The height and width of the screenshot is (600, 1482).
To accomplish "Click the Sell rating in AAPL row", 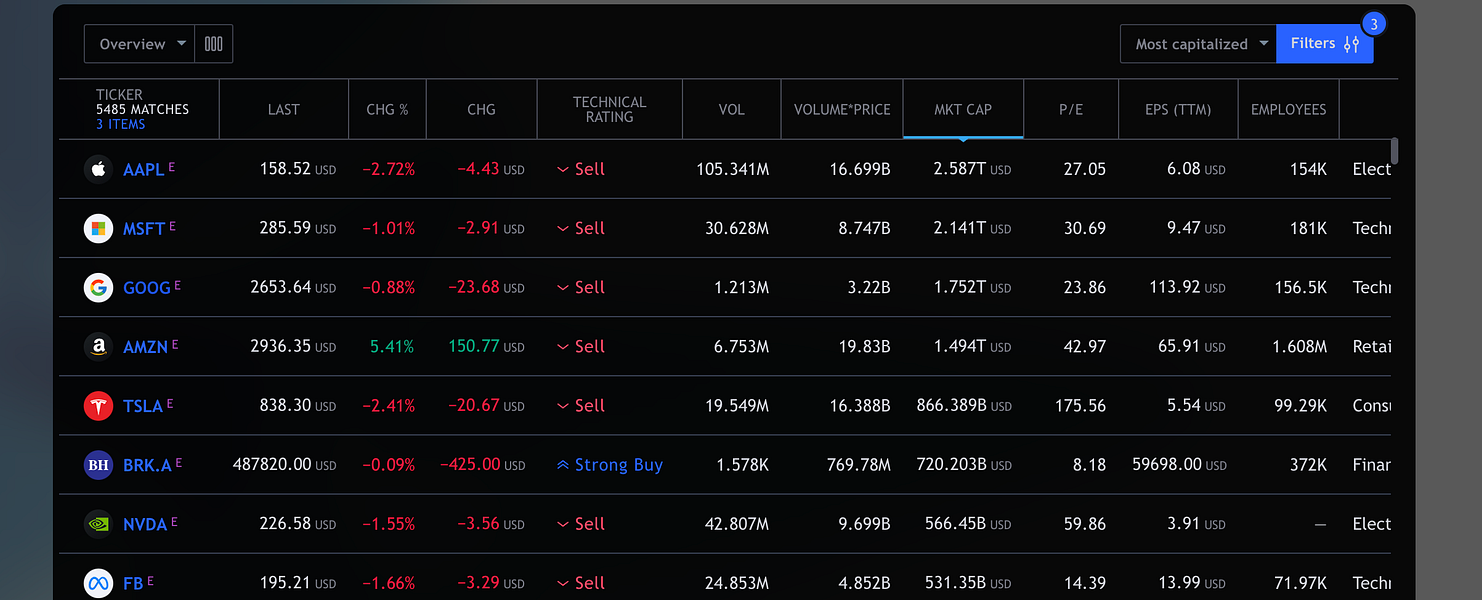I will tap(581, 169).
